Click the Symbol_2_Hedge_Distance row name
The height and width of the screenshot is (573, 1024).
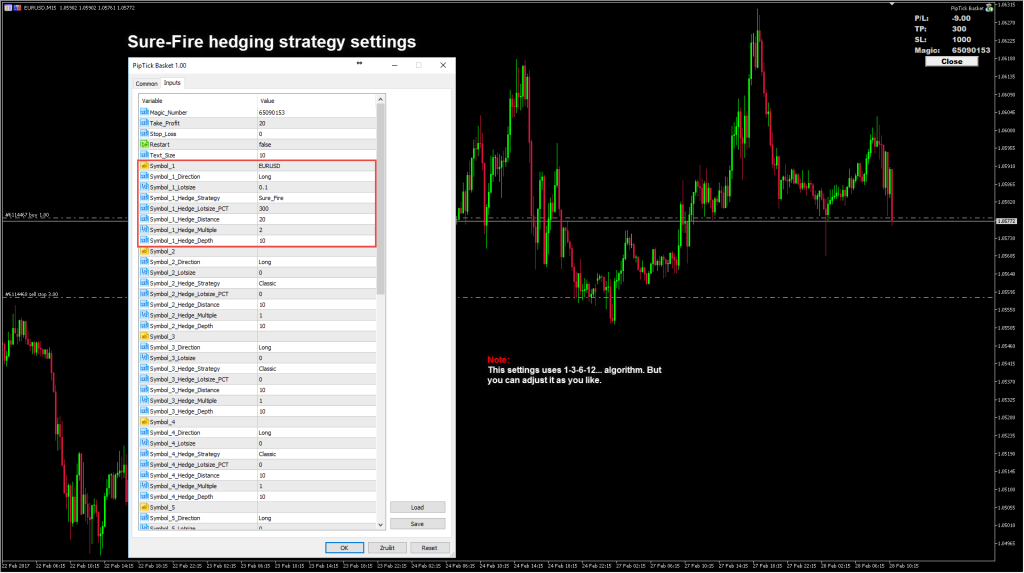tap(184, 304)
